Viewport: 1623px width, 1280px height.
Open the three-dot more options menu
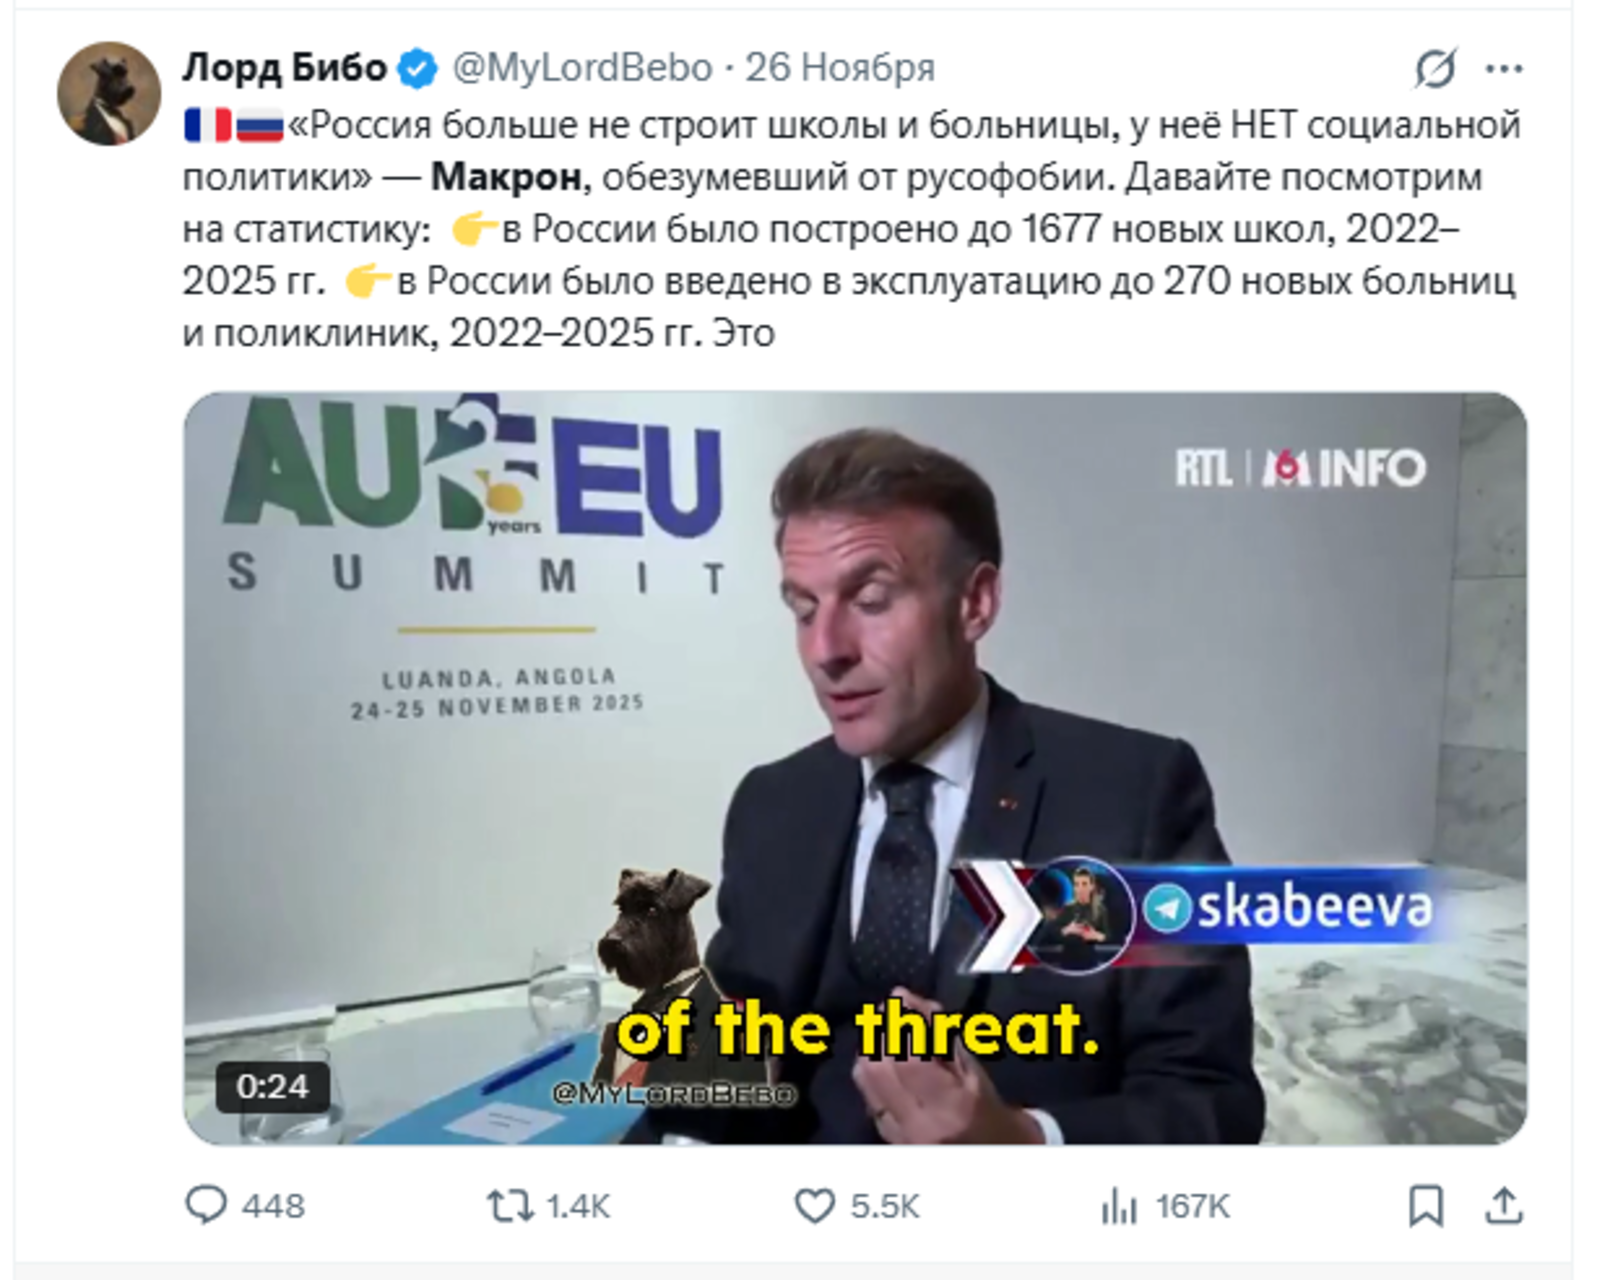1504,69
